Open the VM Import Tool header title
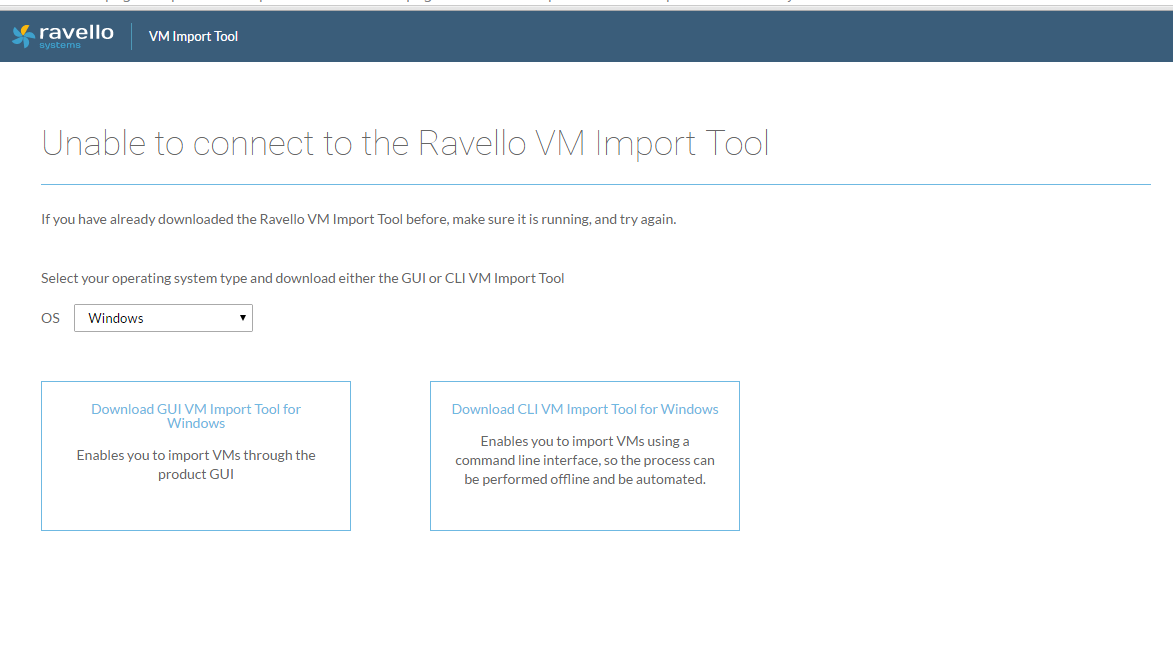1173x669 pixels. coord(193,36)
